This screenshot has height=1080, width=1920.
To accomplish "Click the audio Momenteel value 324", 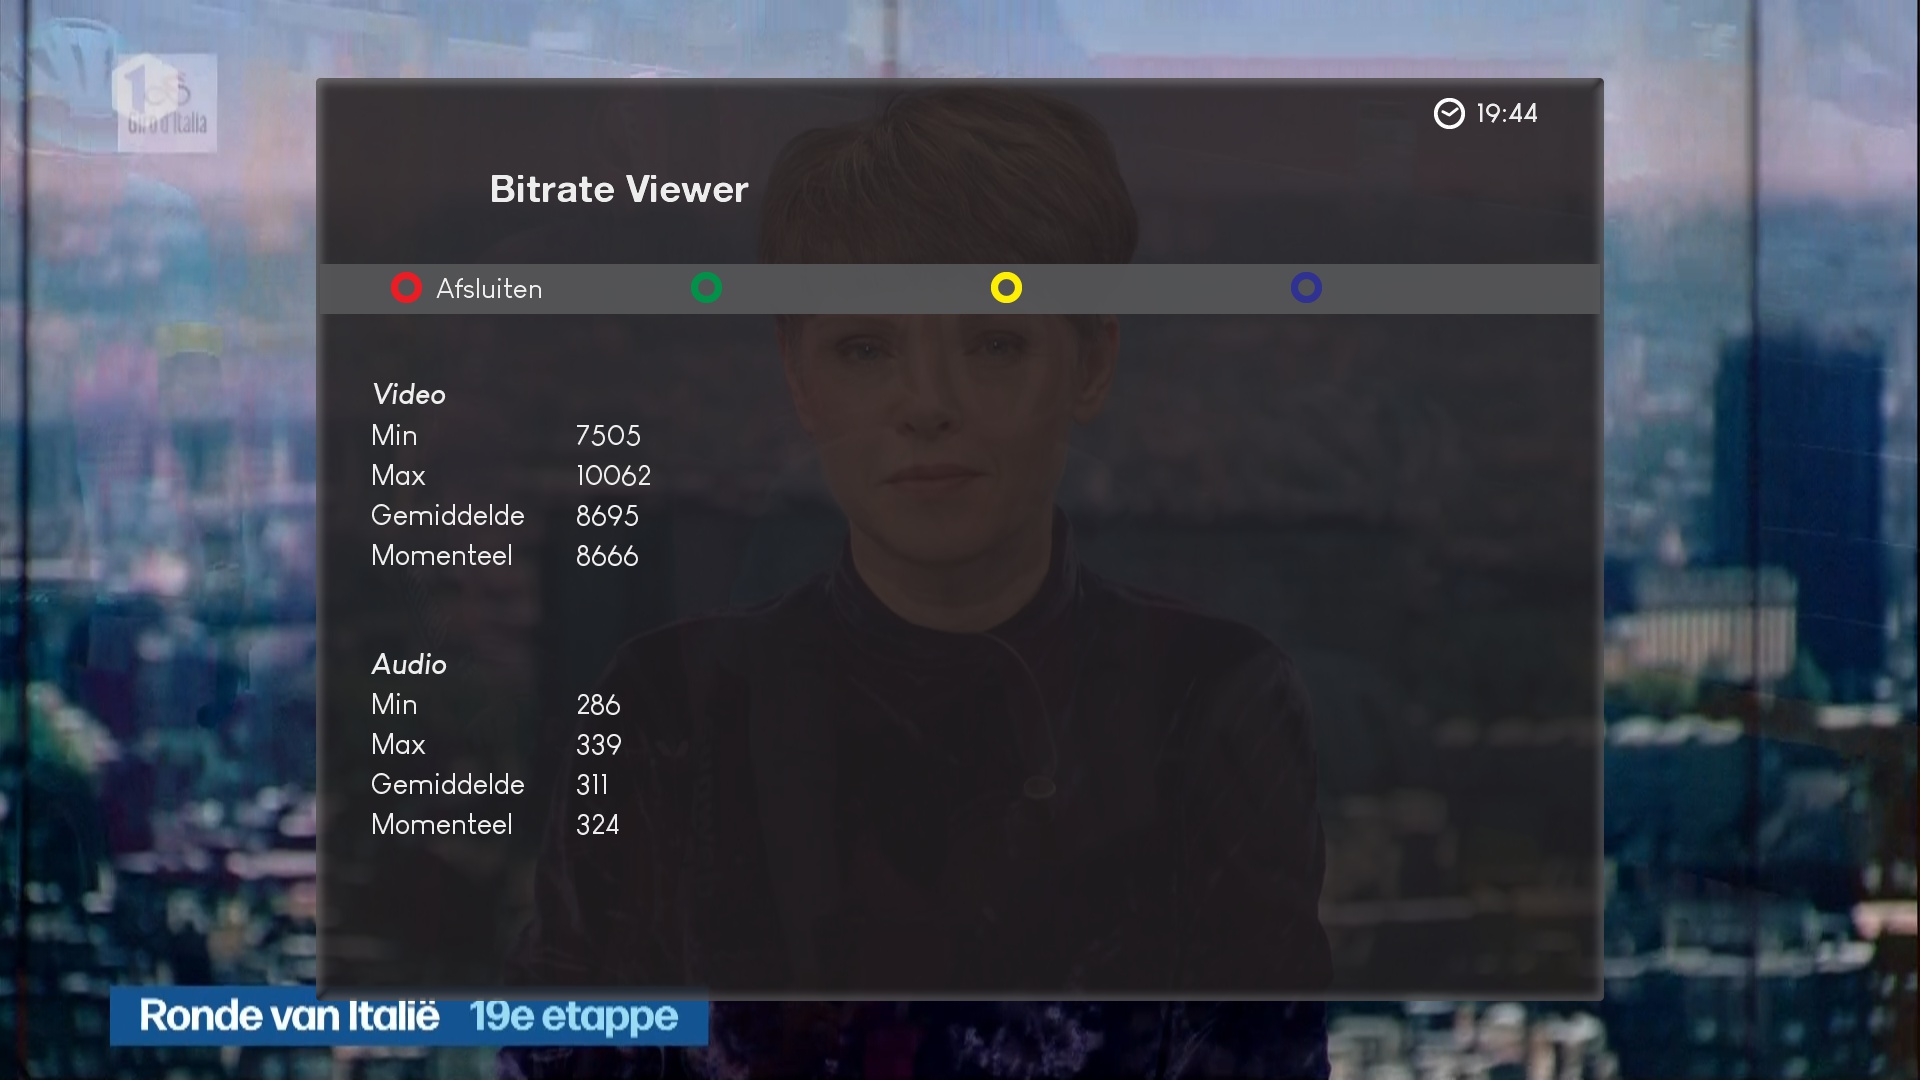I will click(597, 825).
